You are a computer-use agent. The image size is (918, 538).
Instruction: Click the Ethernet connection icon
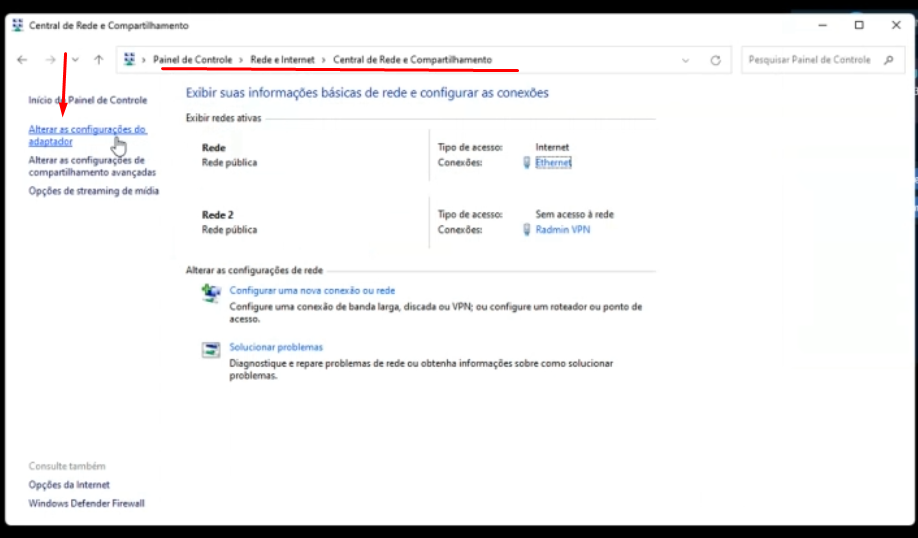527,162
